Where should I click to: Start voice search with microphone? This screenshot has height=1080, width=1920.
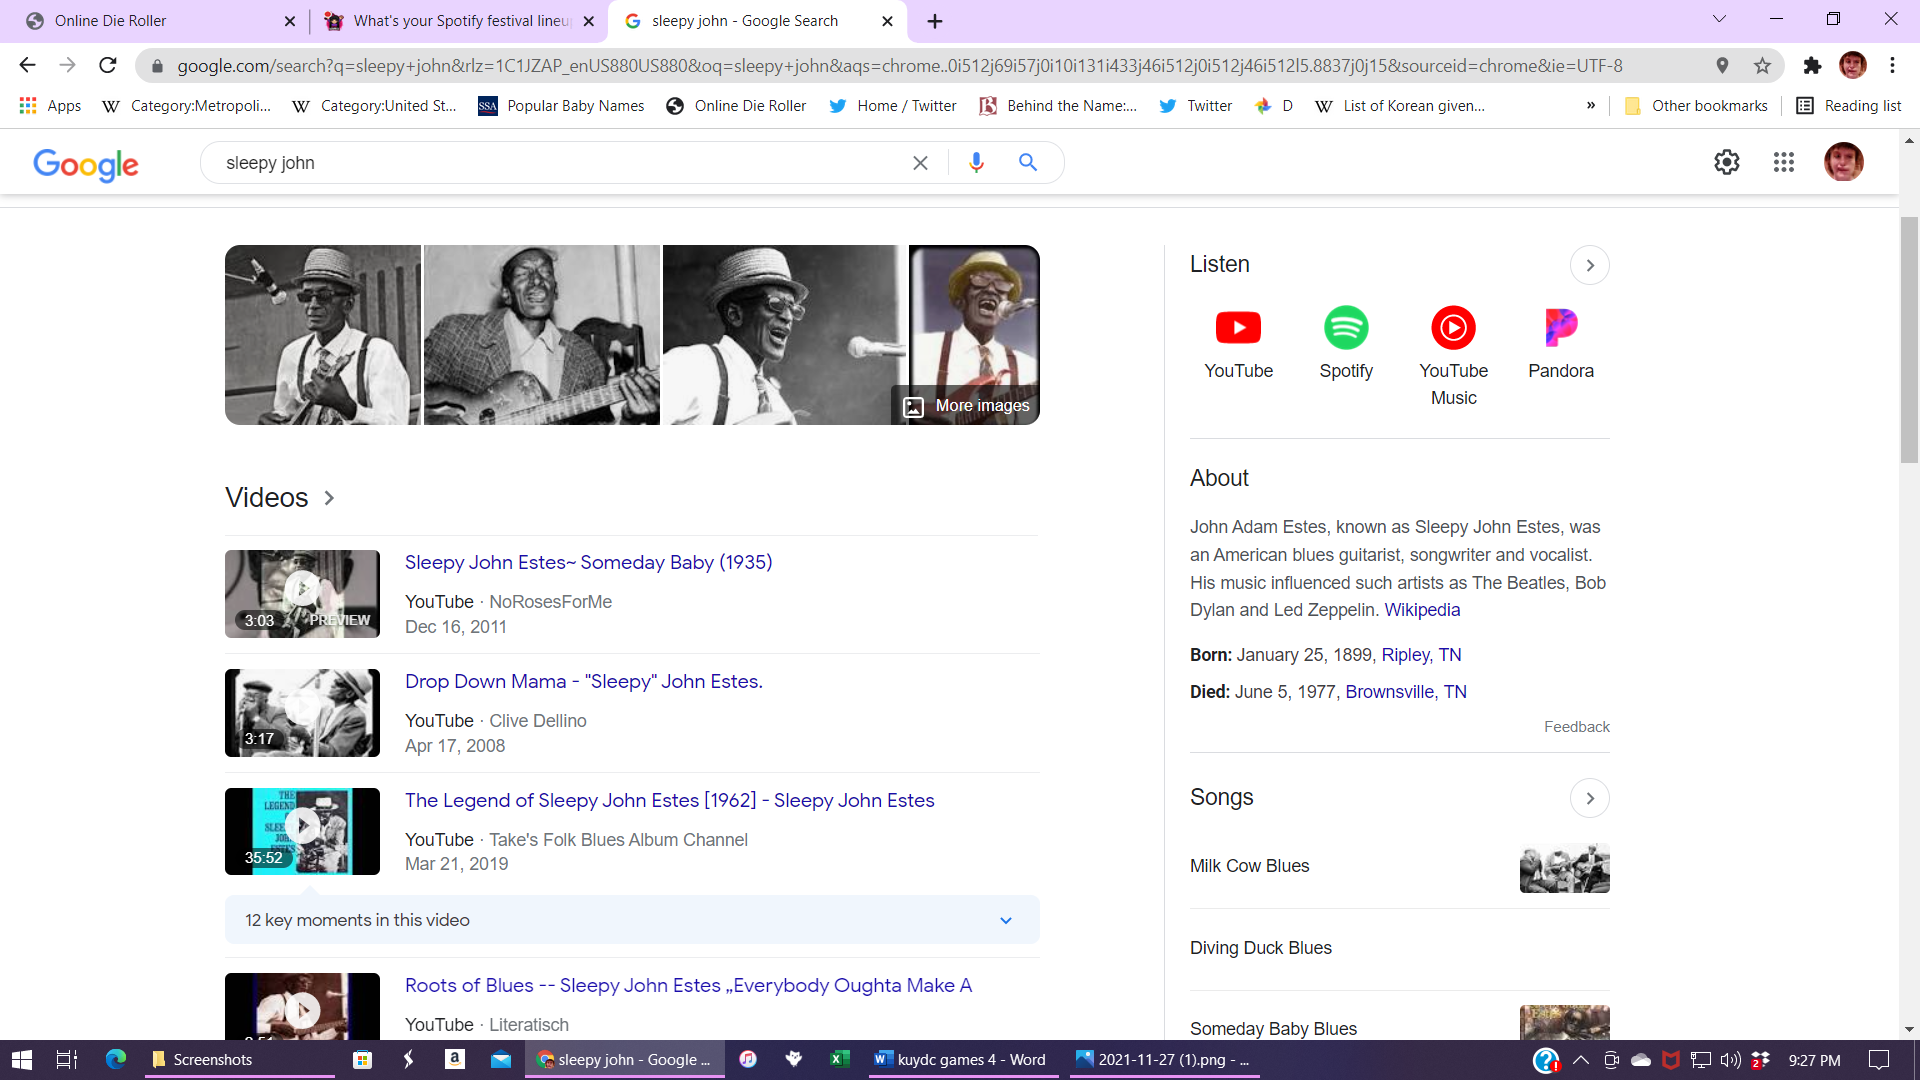976,162
